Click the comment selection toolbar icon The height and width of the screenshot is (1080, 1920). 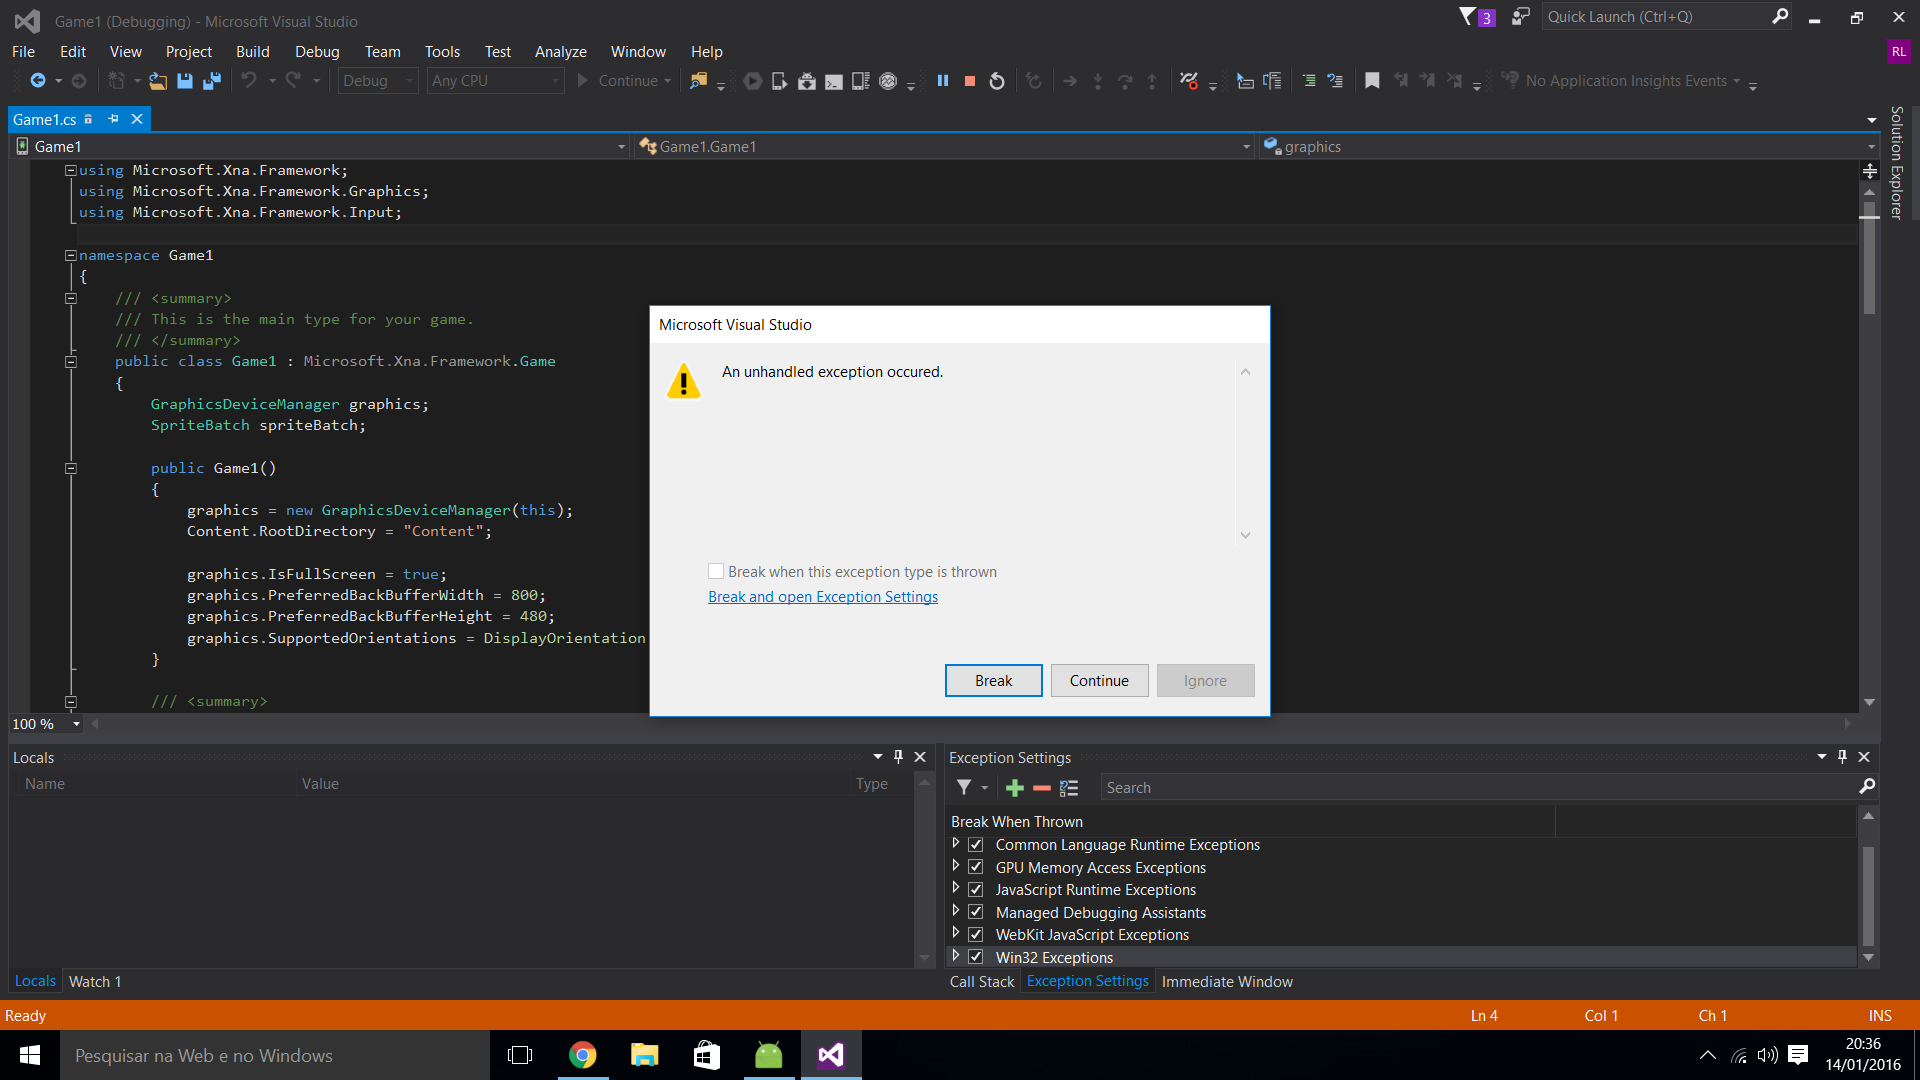tap(1308, 81)
